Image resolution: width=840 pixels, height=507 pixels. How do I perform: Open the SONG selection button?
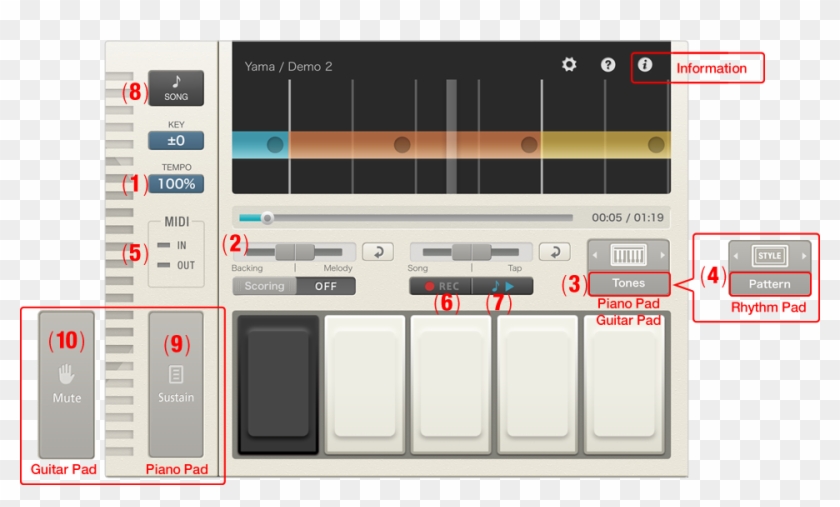point(176,88)
